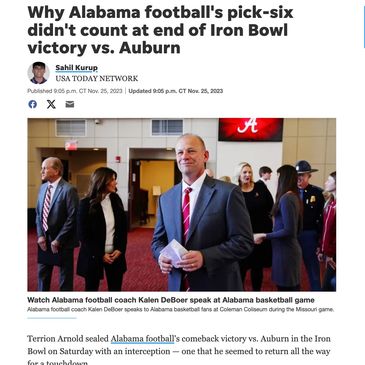
Task: Follow the 'Alabama football' hyperlink in paragraph
Action: coord(142,339)
